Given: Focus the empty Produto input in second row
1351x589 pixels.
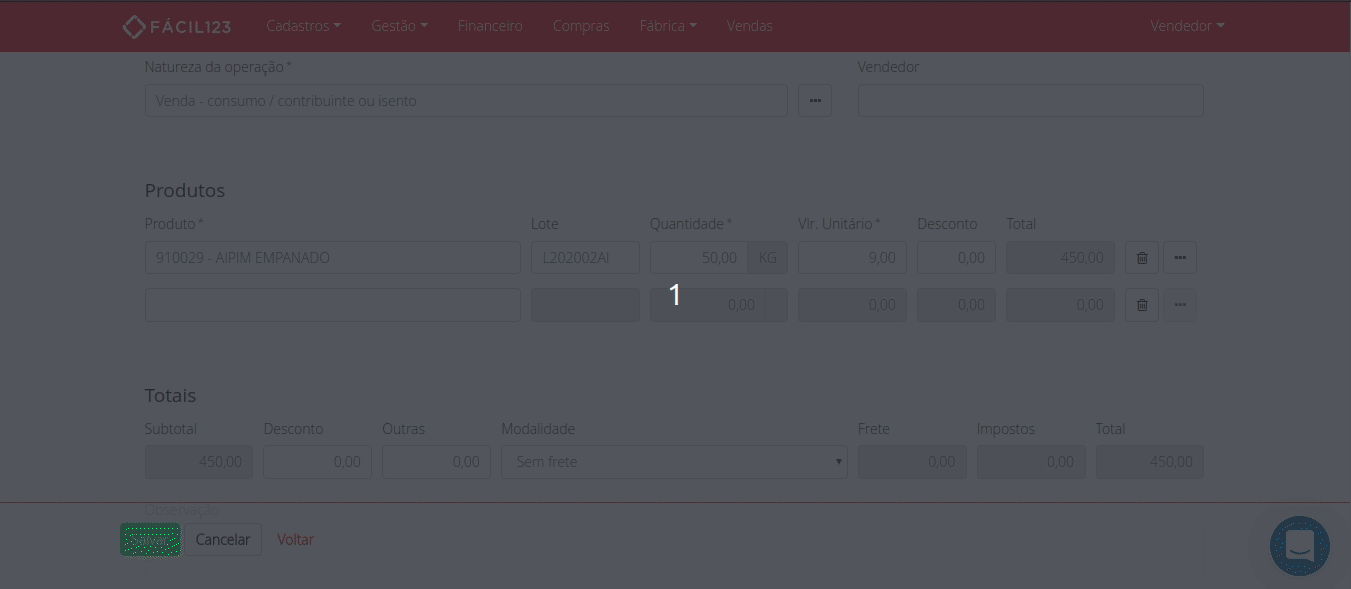Looking at the screenshot, I should (x=332, y=305).
